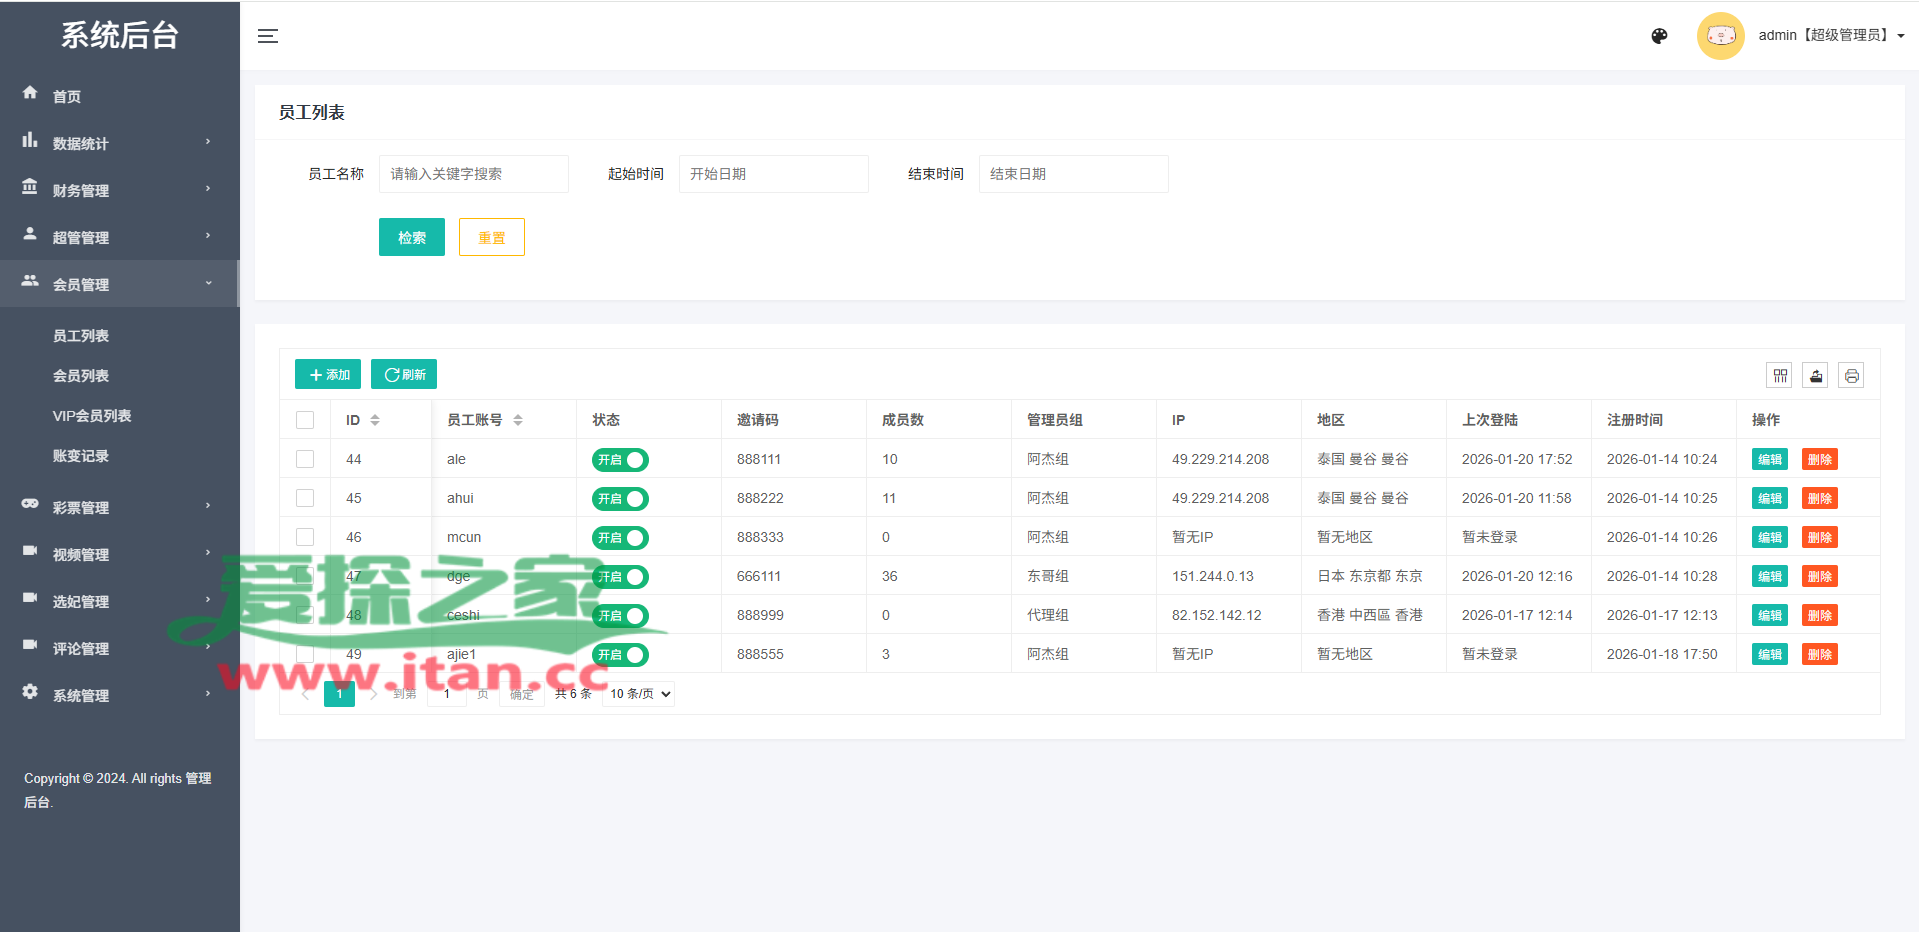Click the print table icon
This screenshot has width=1919, height=932.
[x=1851, y=376]
